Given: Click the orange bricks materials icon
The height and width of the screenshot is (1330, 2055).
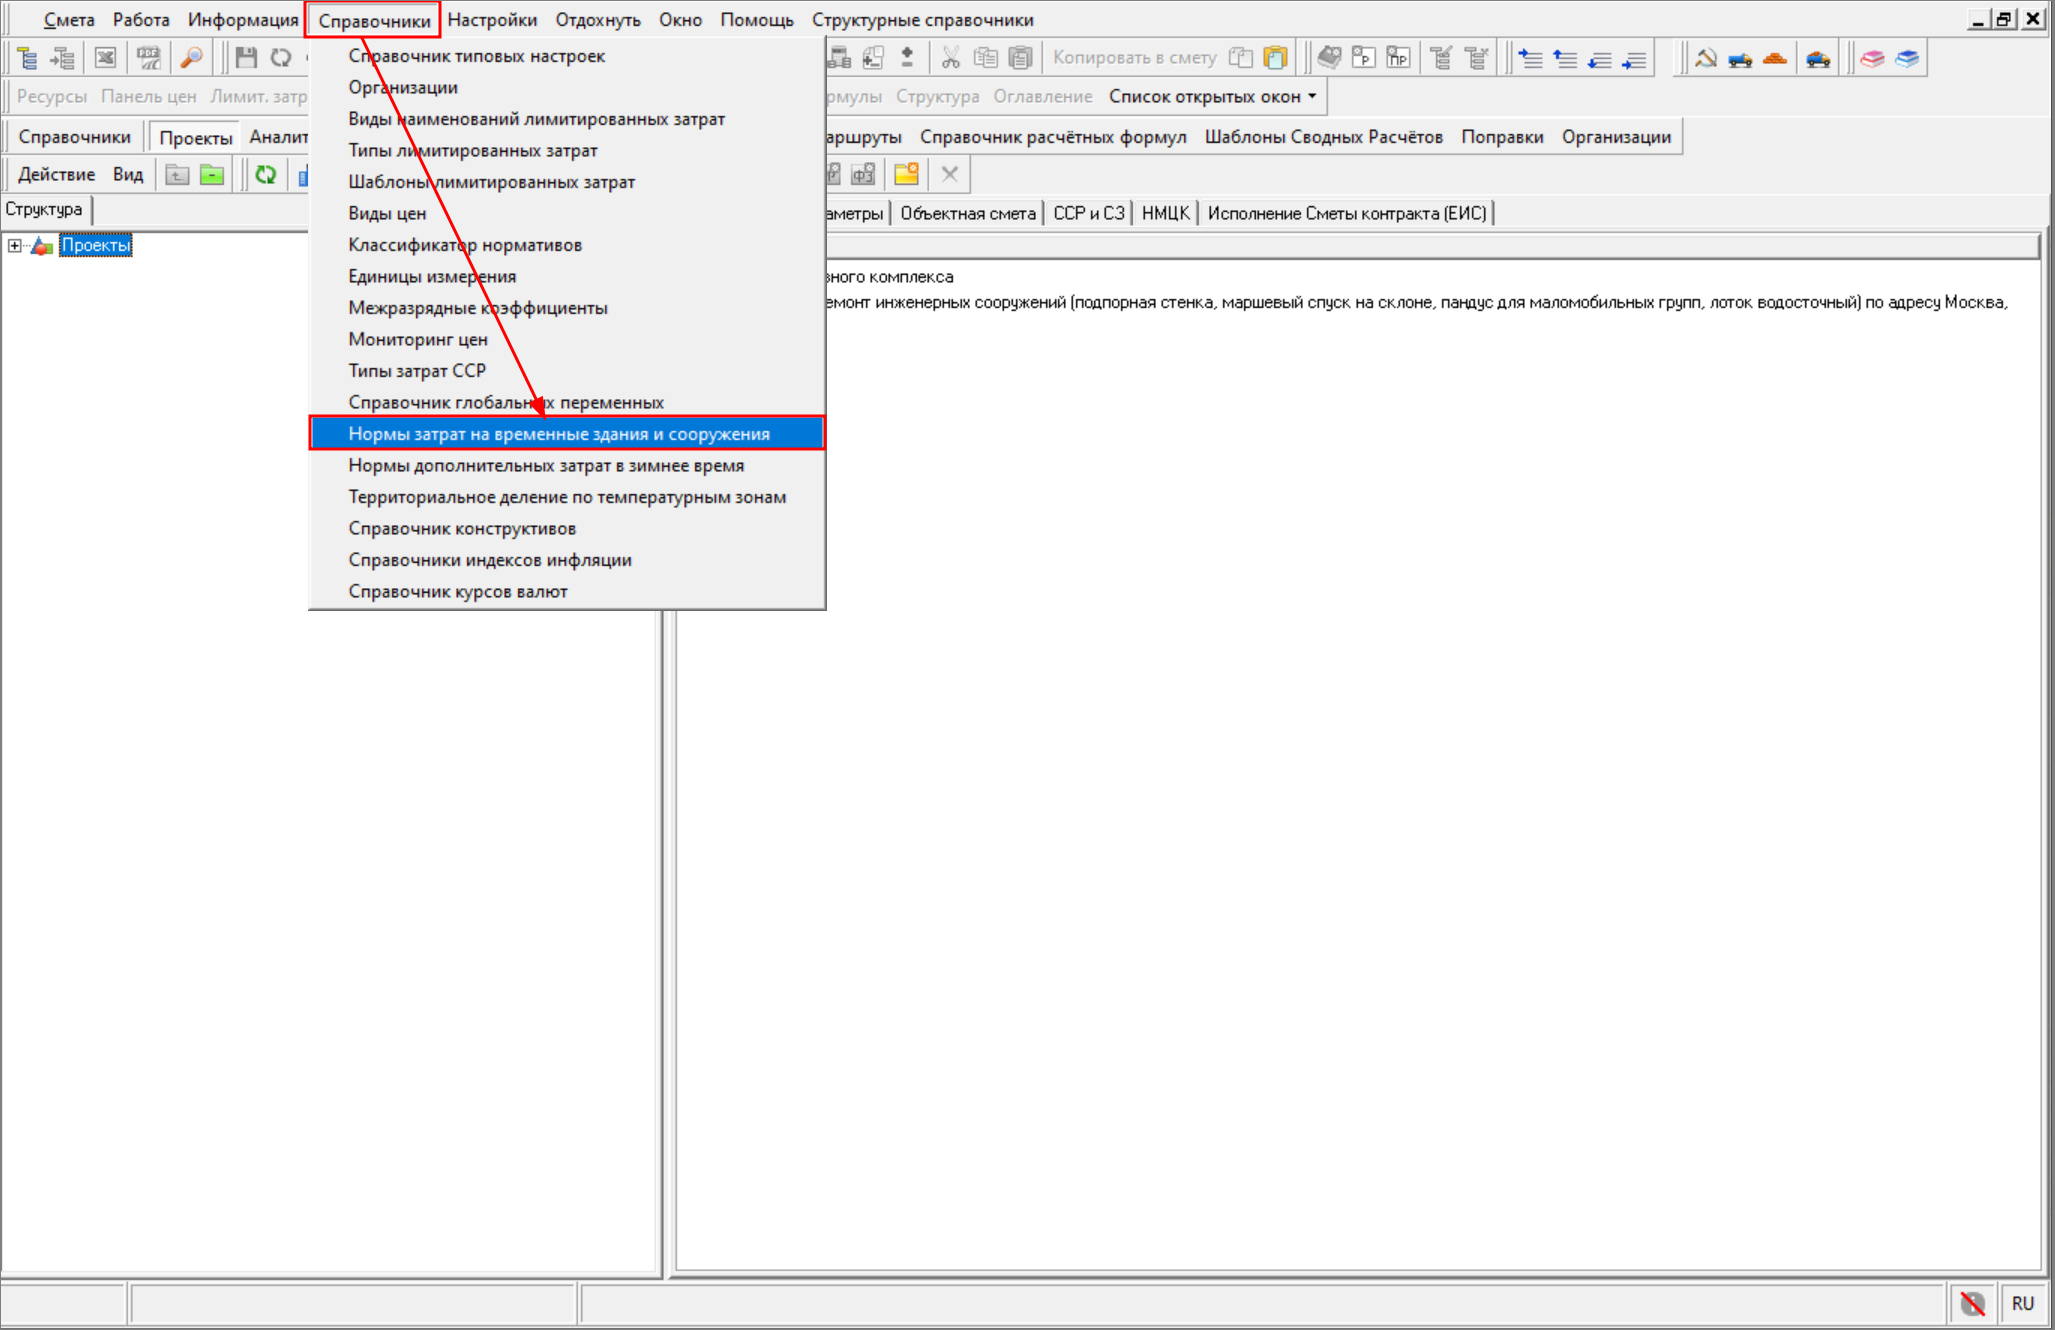Looking at the screenshot, I should [1775, 58].
